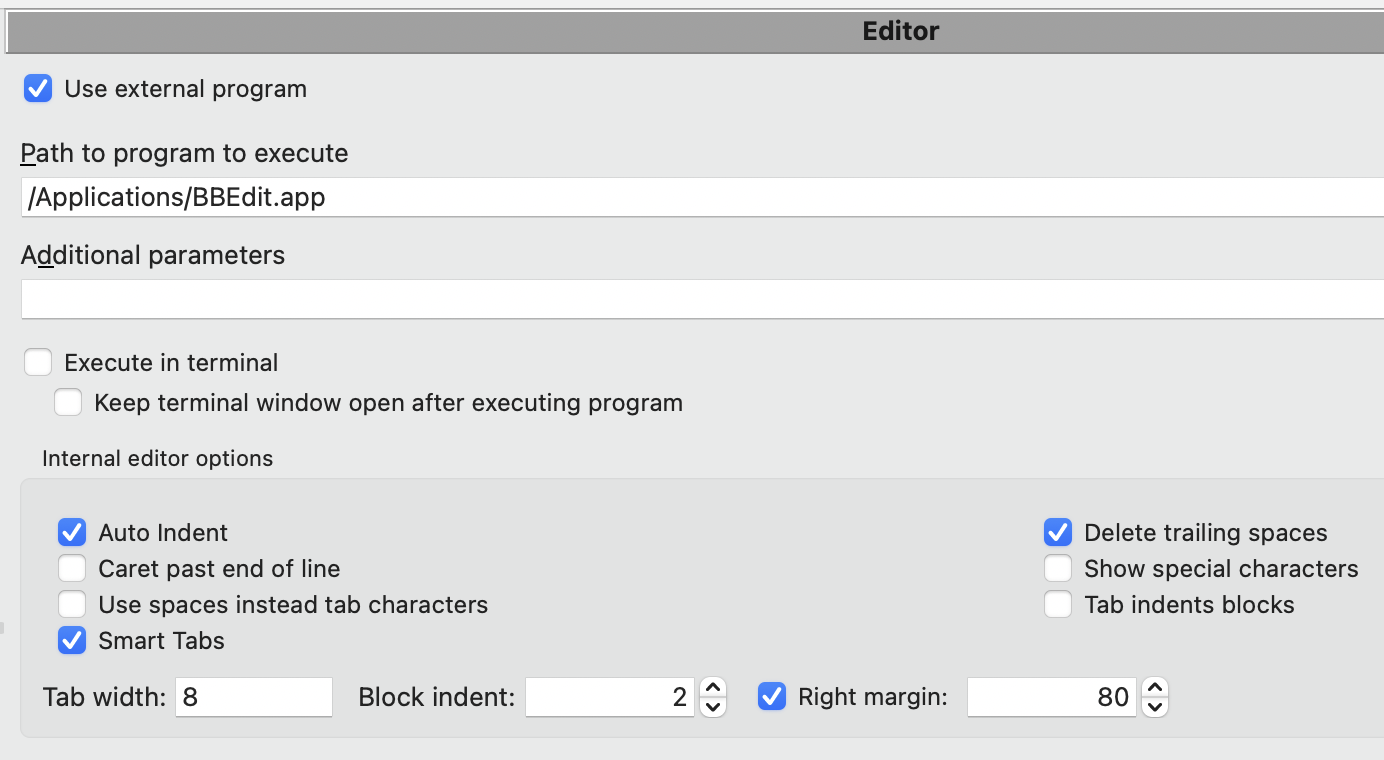Check Keep terminal window open after executing program

[x=67, y=402]
